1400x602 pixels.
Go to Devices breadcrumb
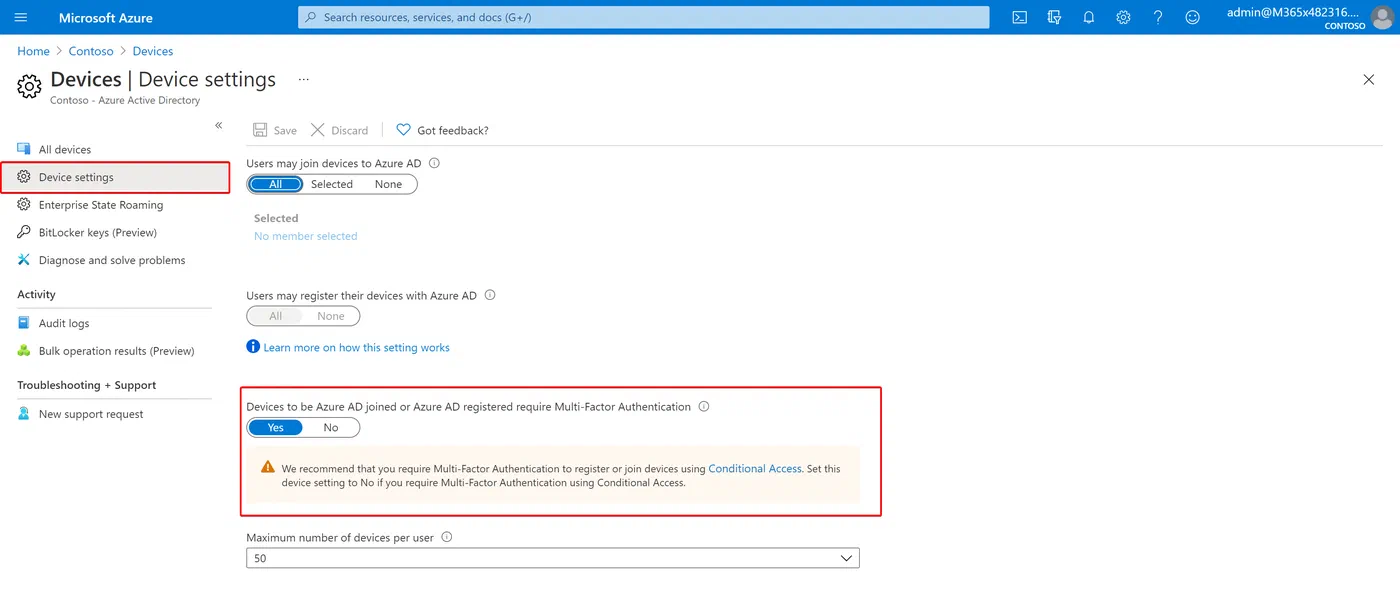153,51
